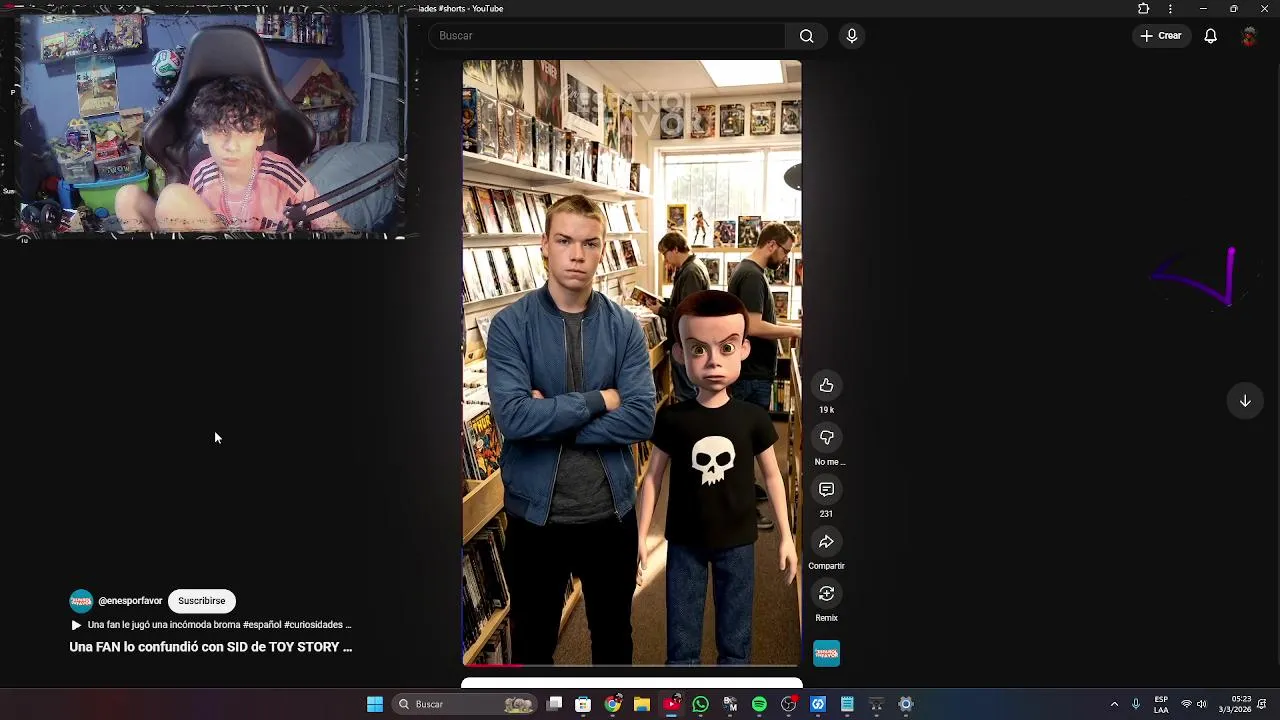
Task: Share the Short via Compartir icon
Action: (x=826, y=542)
